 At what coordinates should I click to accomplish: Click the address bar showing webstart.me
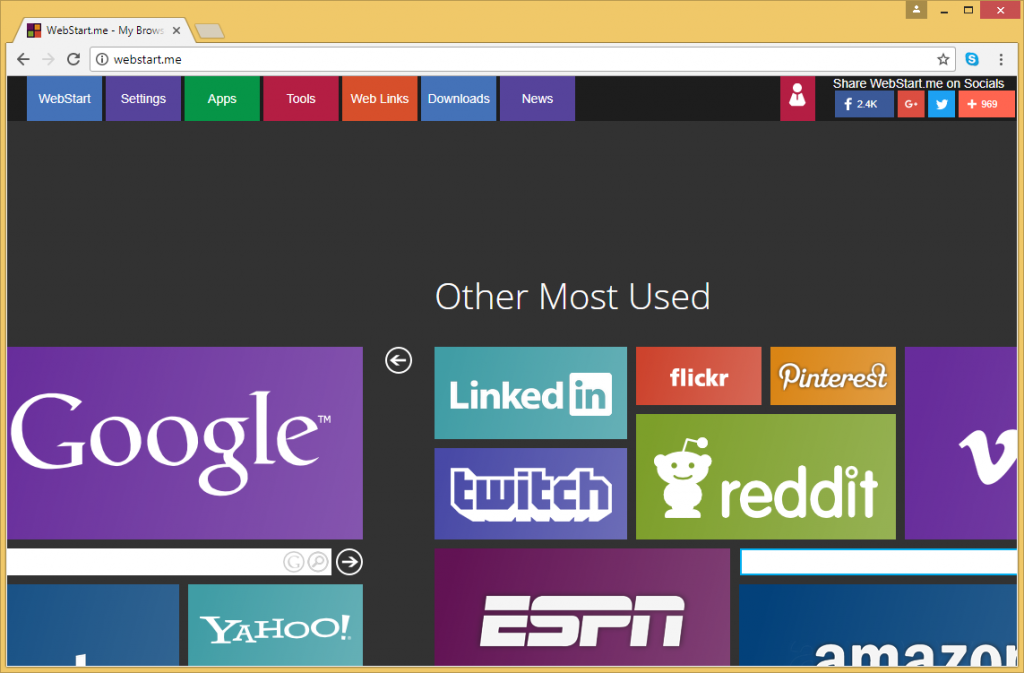pos(500,59)
